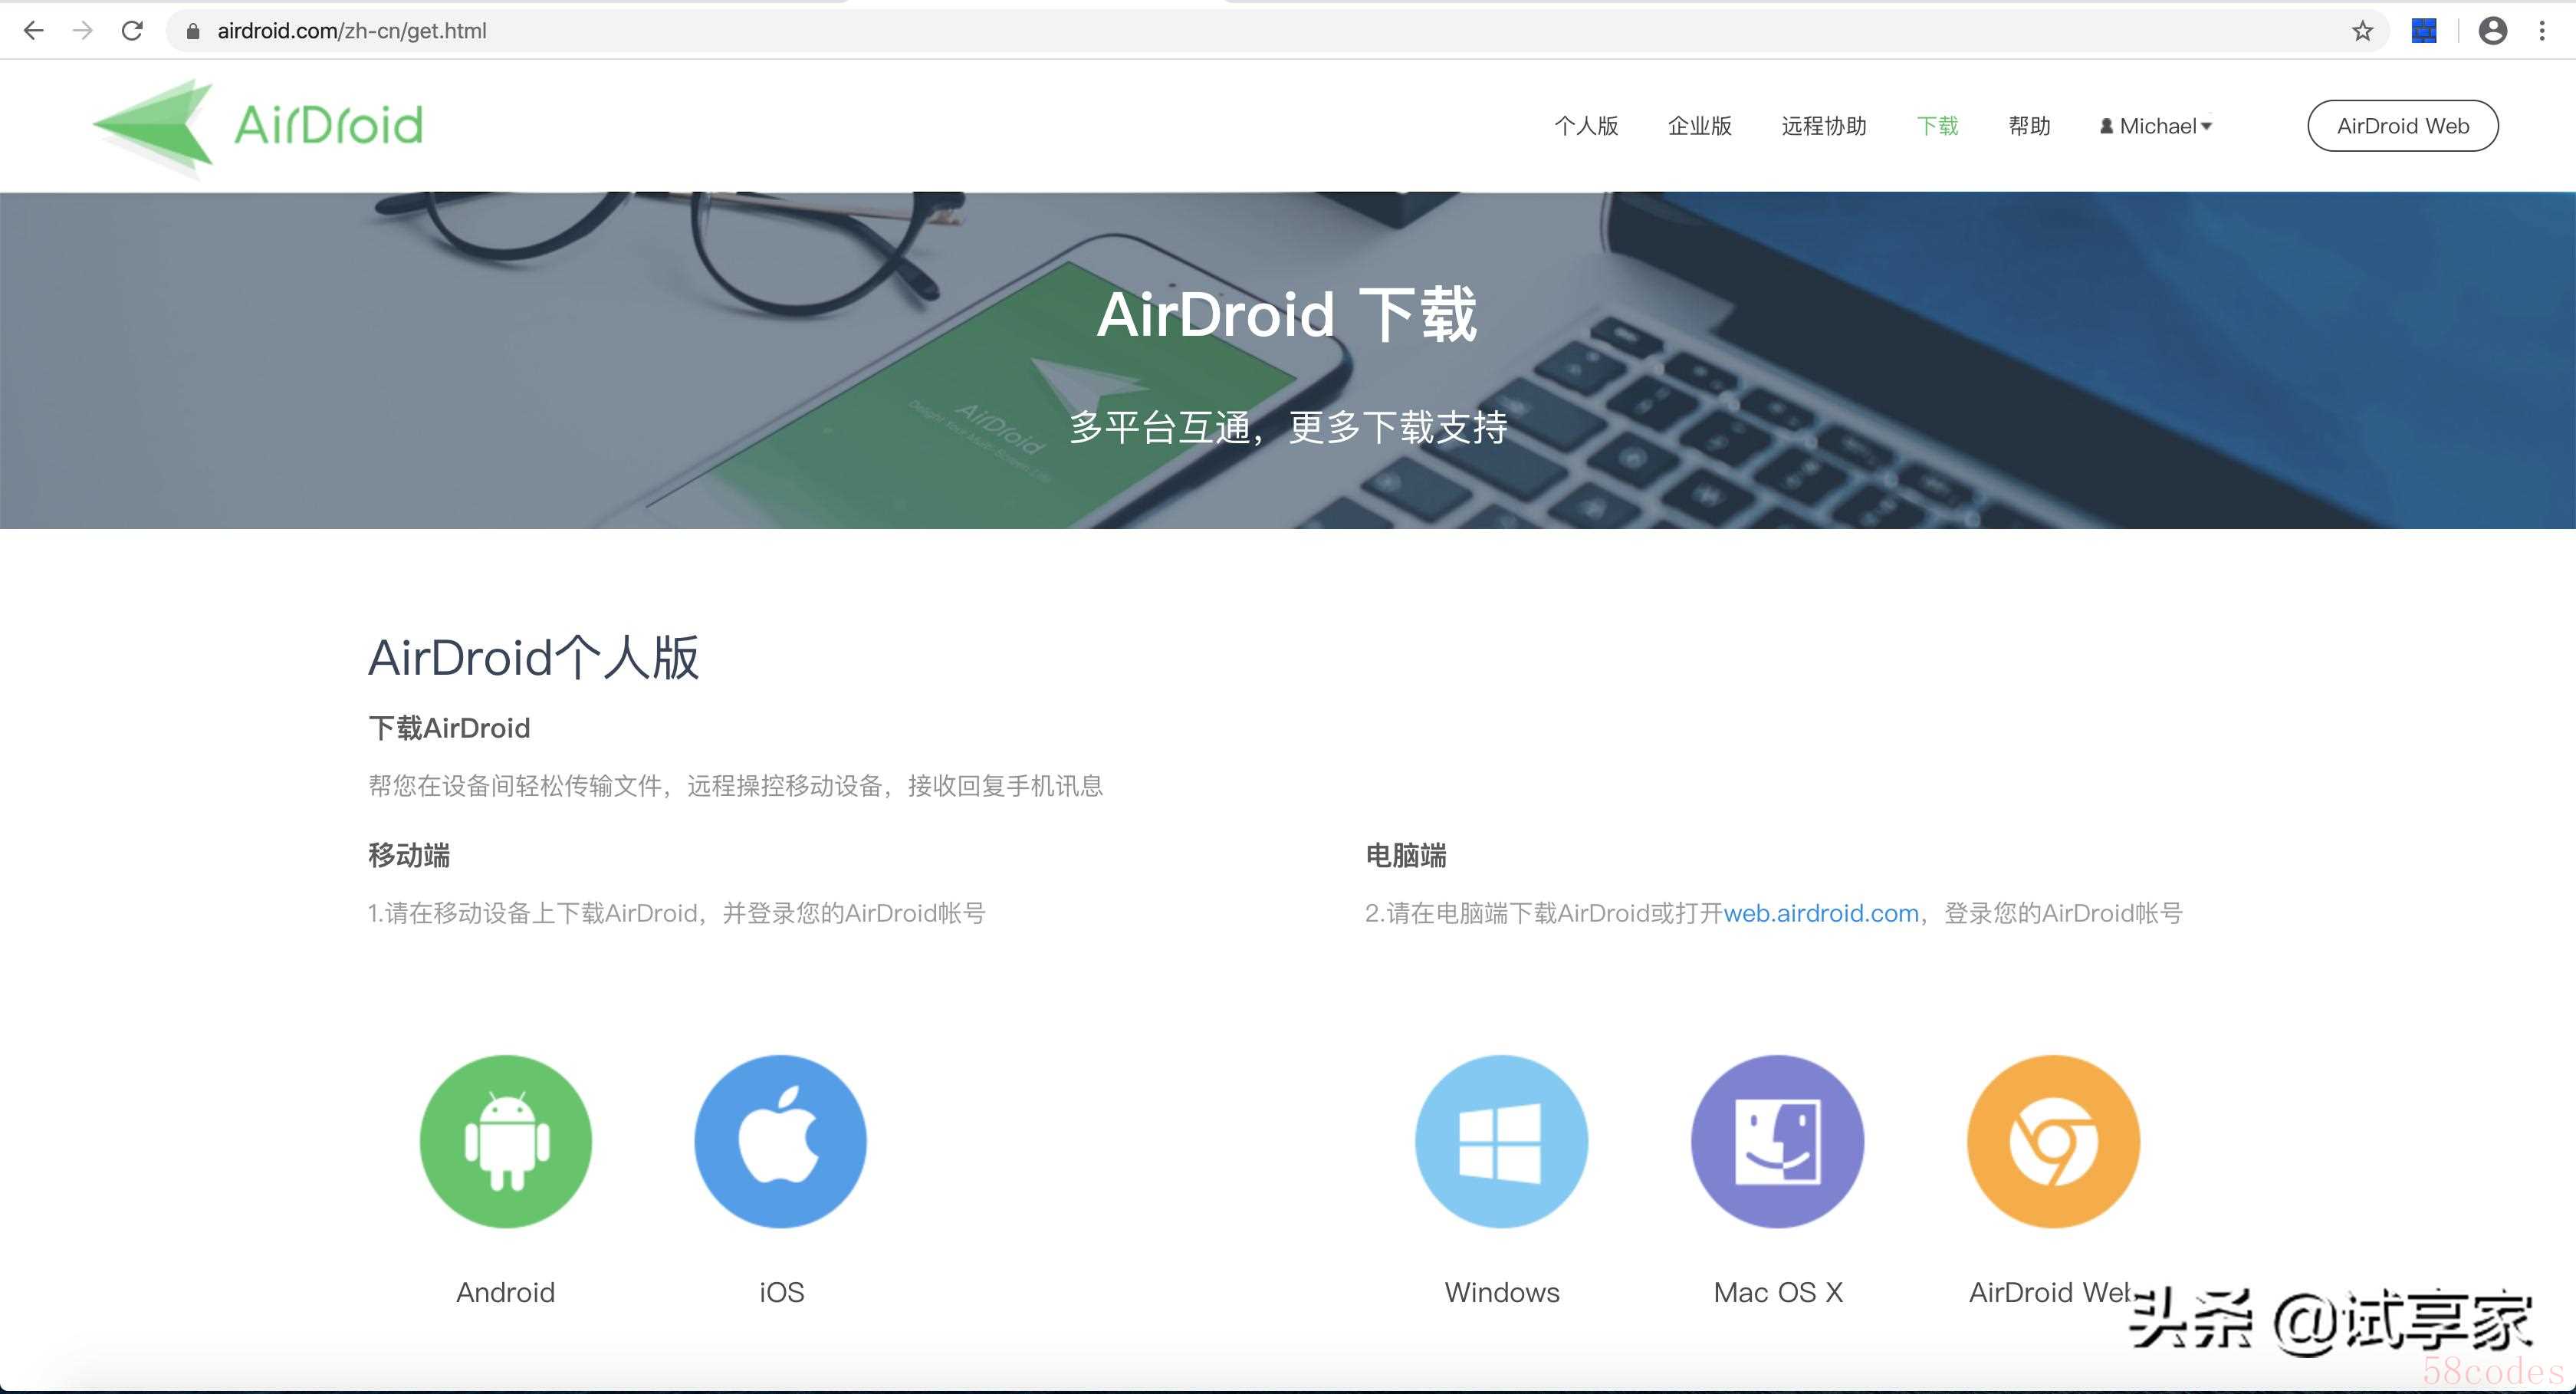Image resolution: width=2576 pixels, height=1394 pixels.
Task: Click the iOS label under the icon
Action: point(781,1292)
